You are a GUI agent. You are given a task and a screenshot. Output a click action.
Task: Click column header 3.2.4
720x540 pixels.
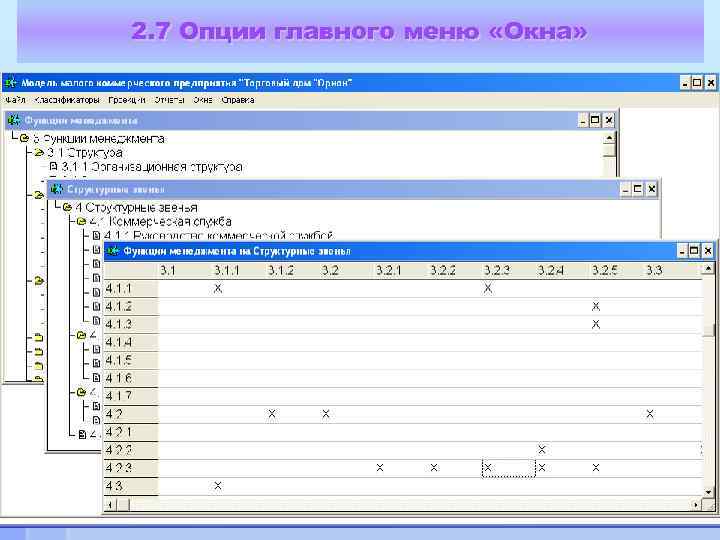(x=551, y=270)
